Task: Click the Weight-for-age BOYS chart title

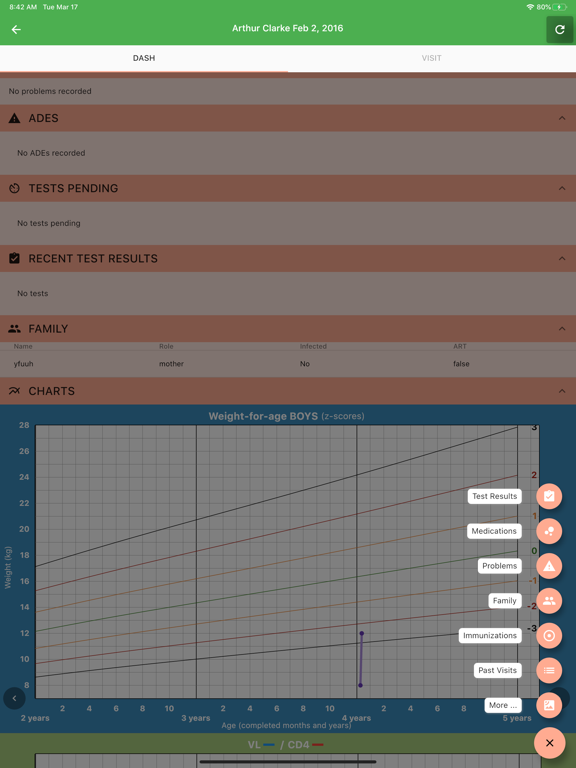Action: [287, 416]
